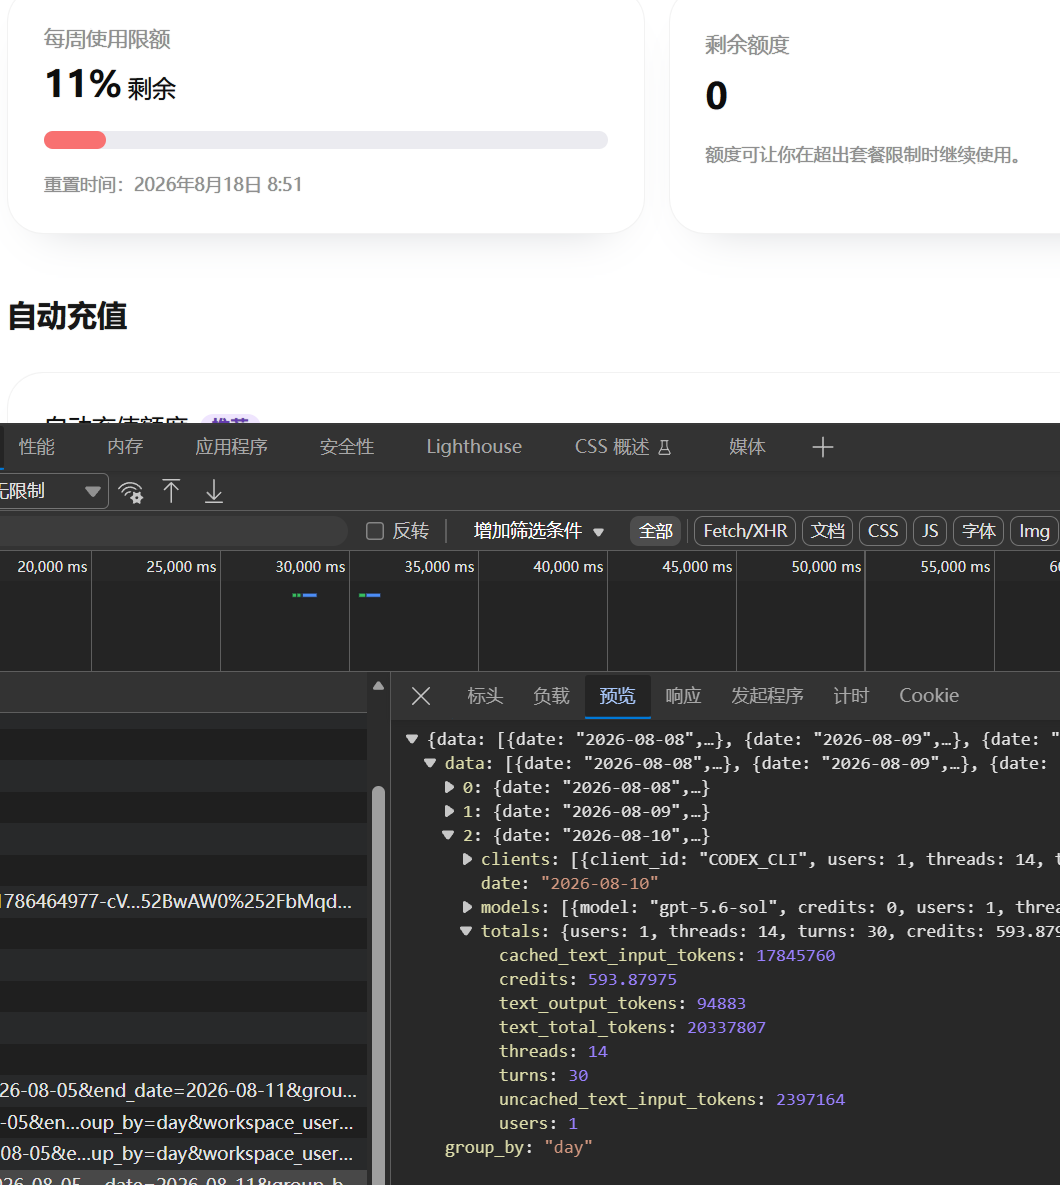Switch to the 性能 performance tab
This screenshot has height=1185, width=1060.
[36, 447]
